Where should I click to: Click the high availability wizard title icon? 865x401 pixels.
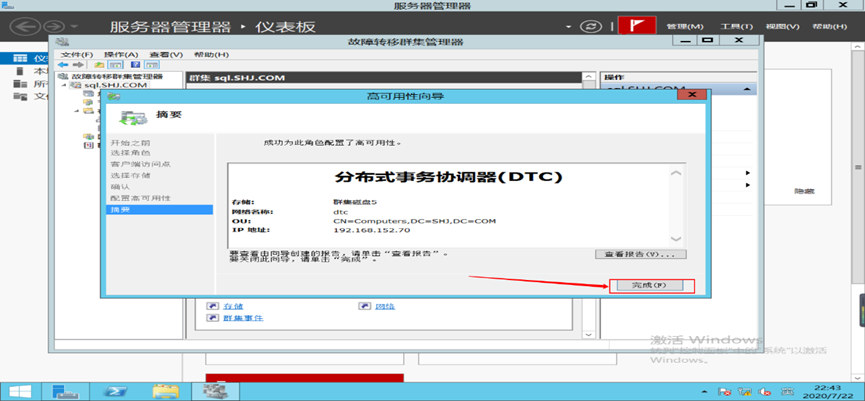tap(114, 97)
